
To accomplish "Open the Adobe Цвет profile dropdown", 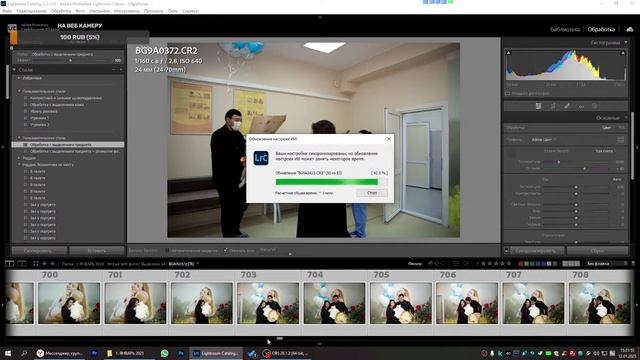I will pyautogui.click(x=544, y=140).
